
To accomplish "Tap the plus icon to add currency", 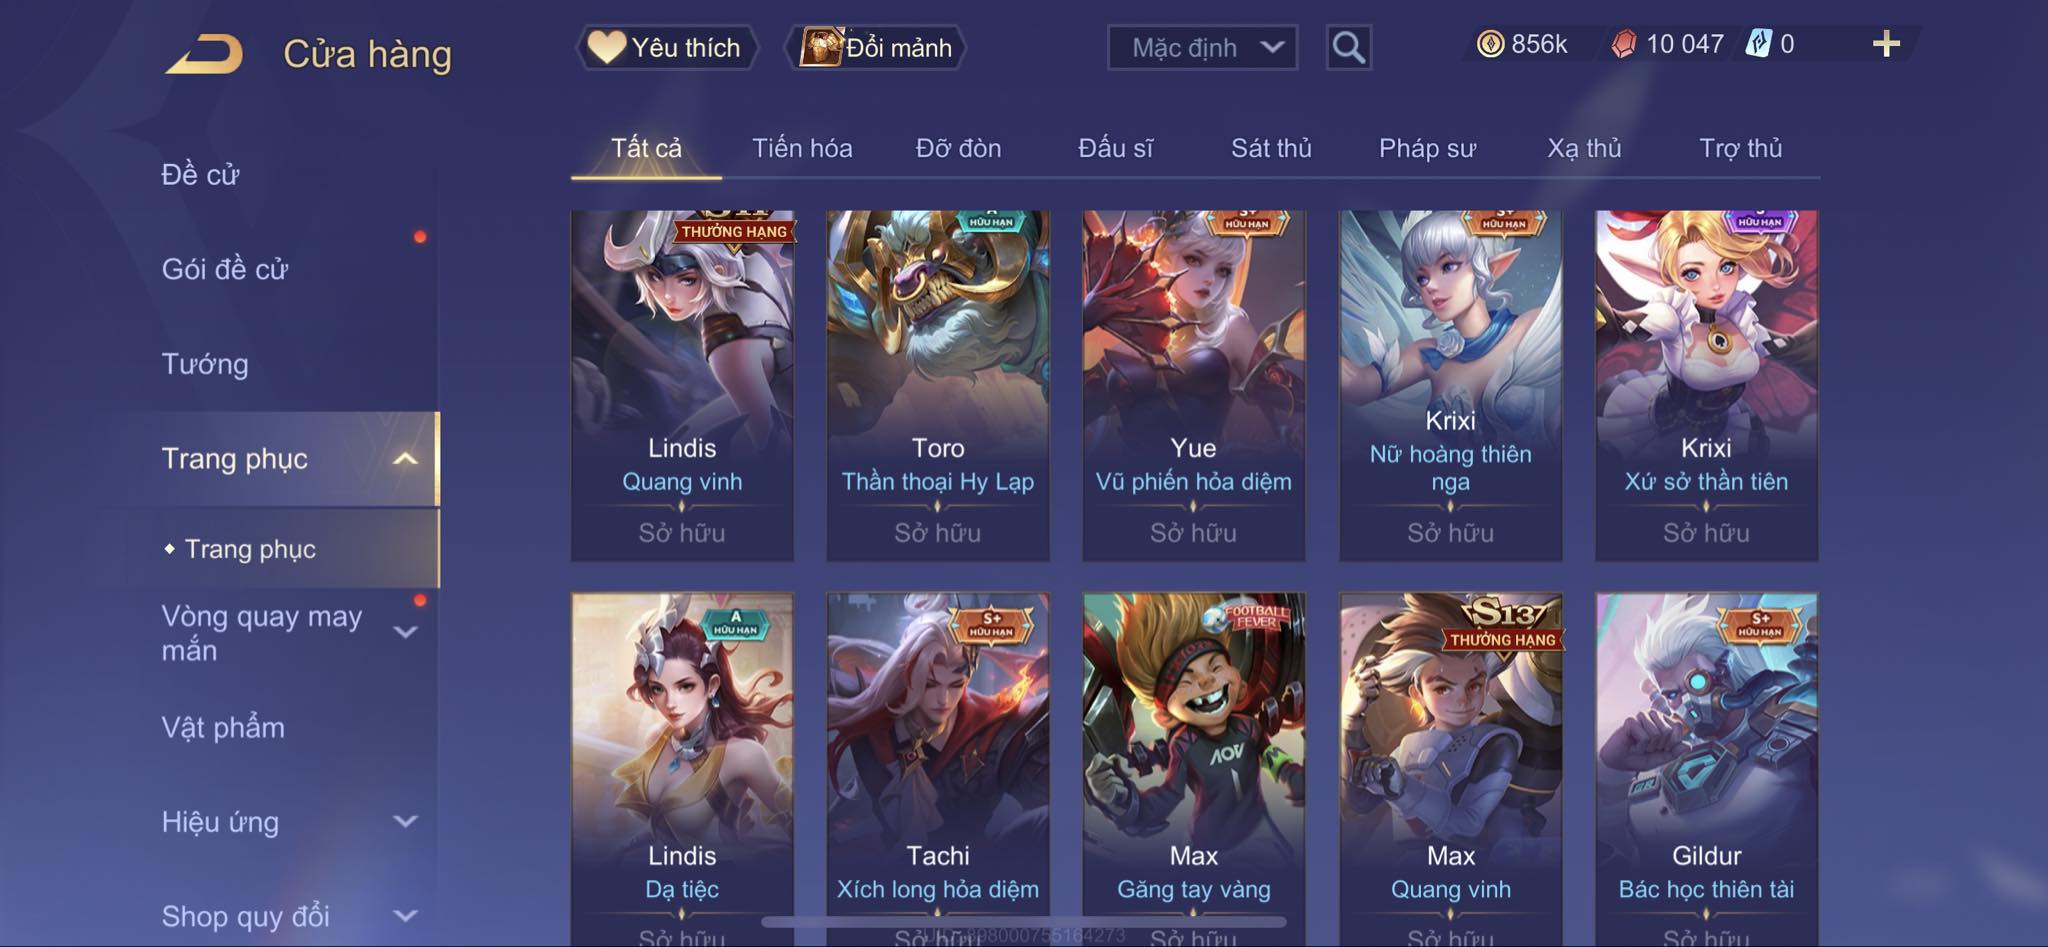I will 1886,44.
